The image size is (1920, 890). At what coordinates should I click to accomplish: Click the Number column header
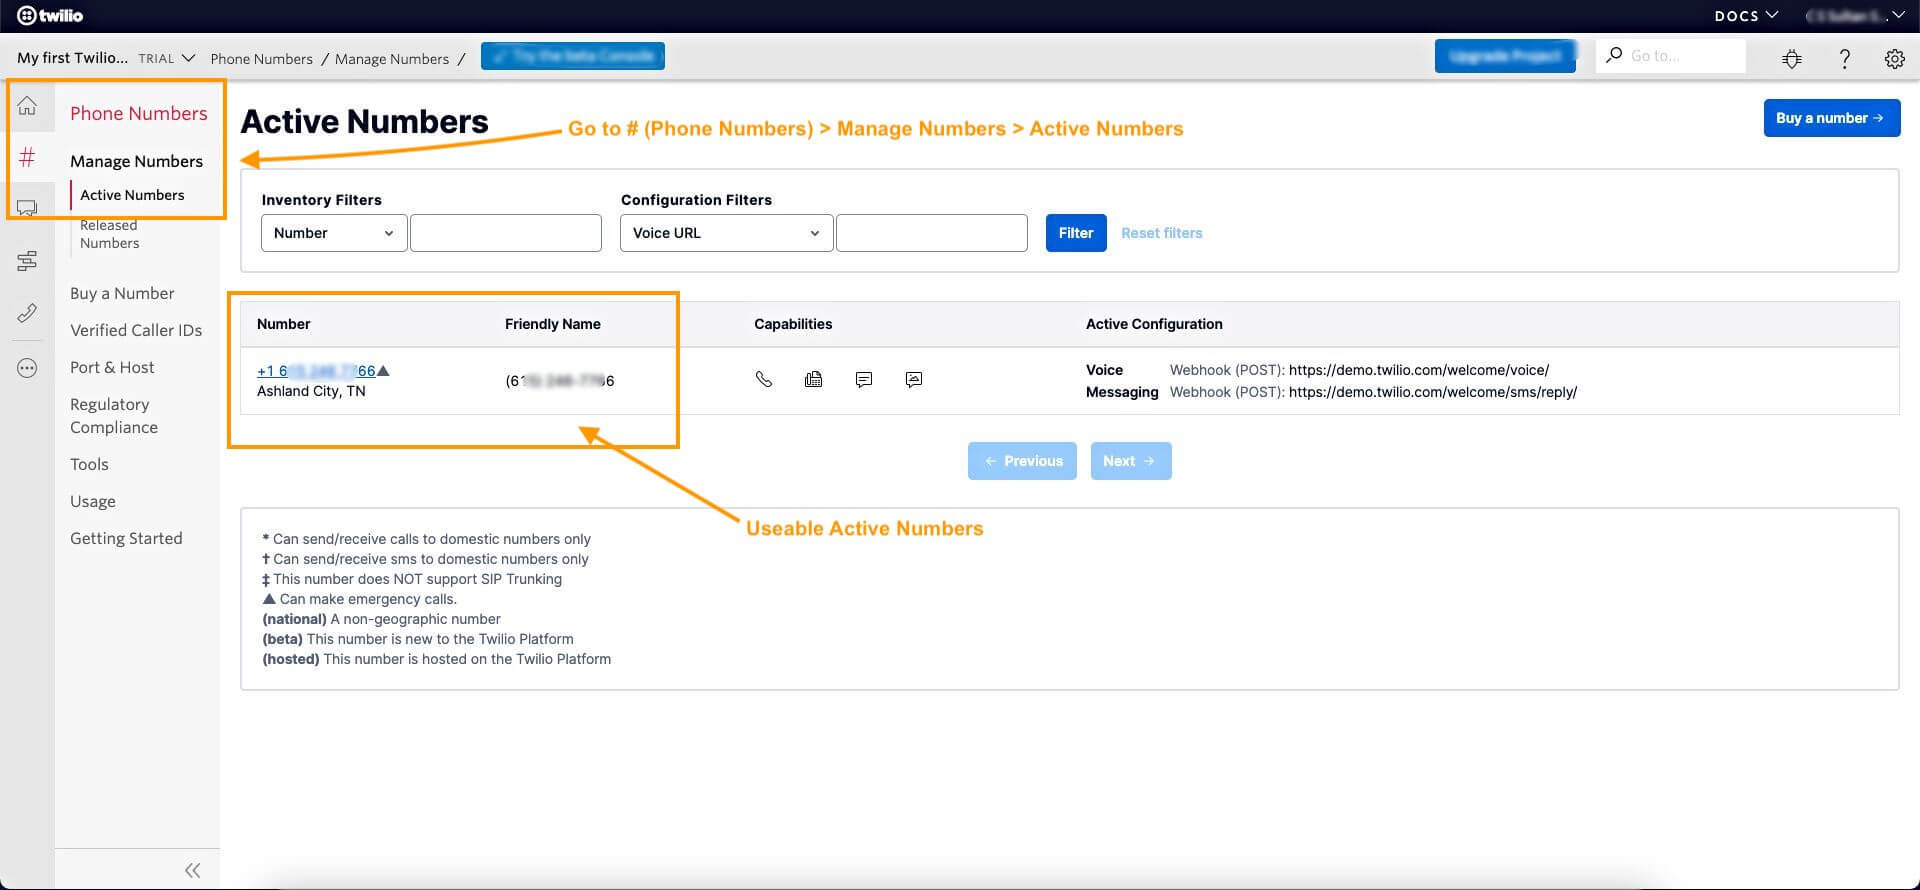[x=284, y=324]
